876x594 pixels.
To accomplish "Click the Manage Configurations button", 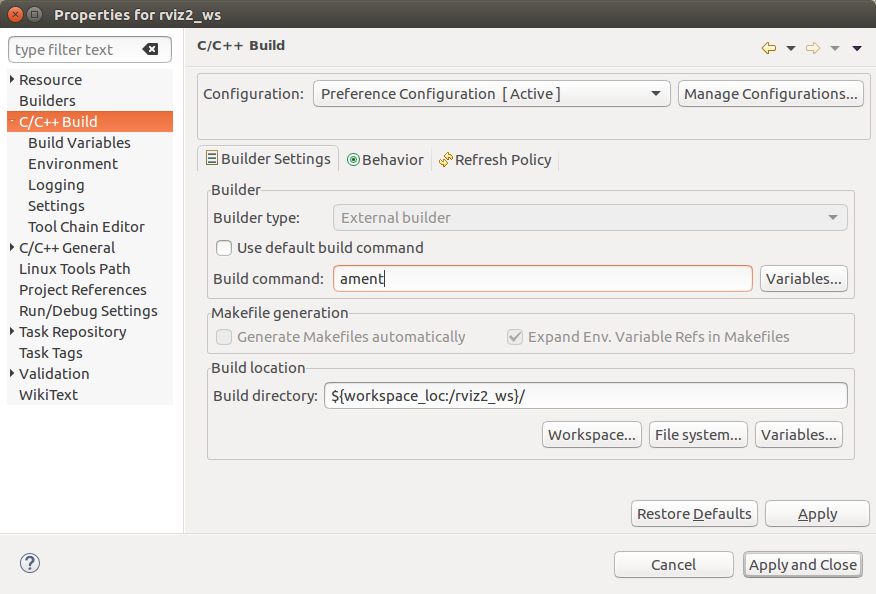I will [x=770, y=94].
